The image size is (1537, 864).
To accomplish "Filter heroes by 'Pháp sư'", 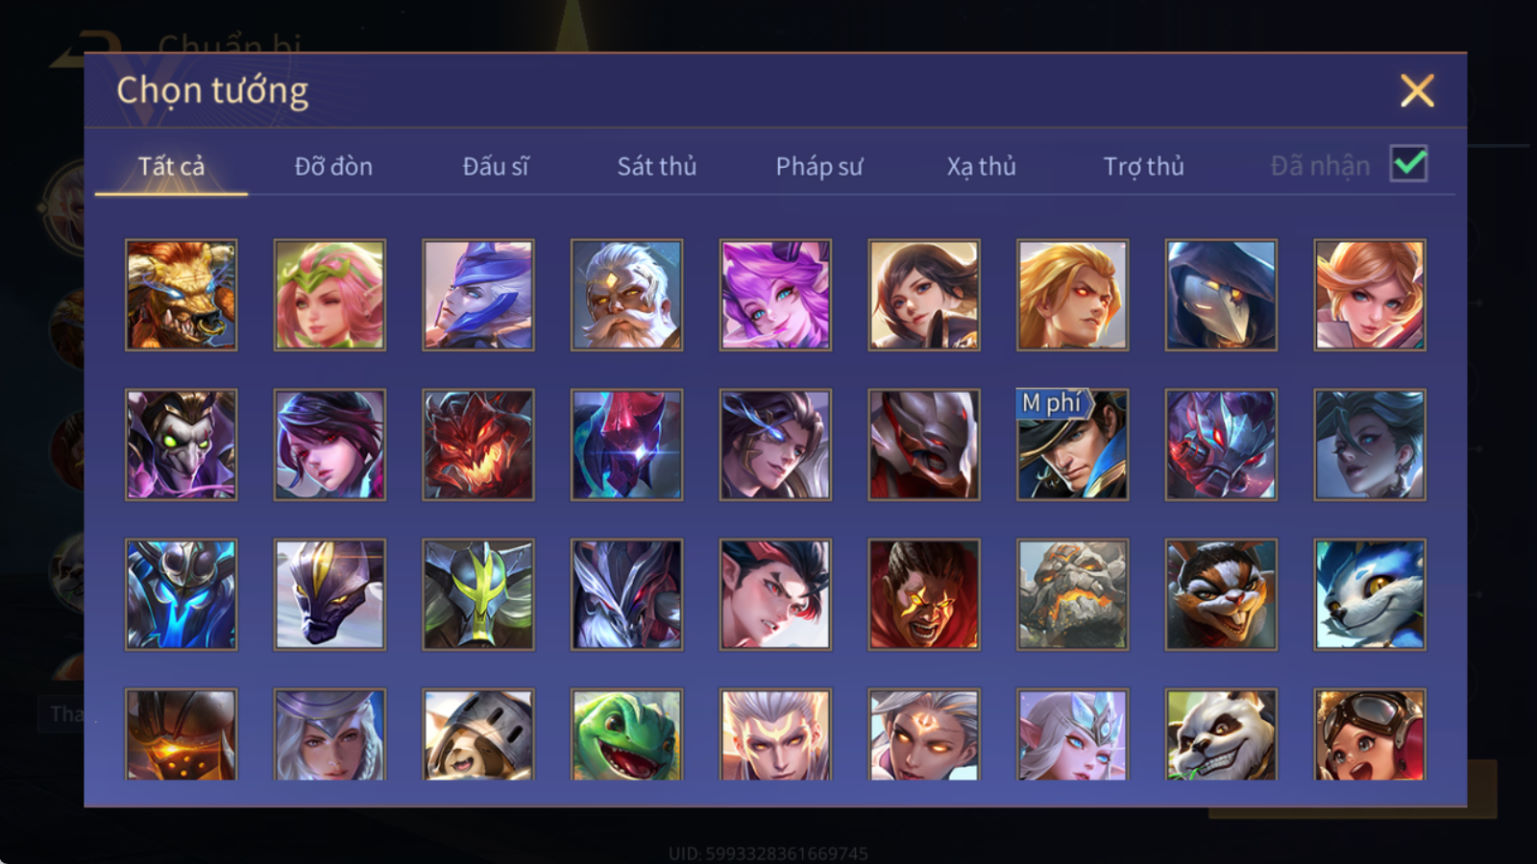I will [x=819, y=166].
